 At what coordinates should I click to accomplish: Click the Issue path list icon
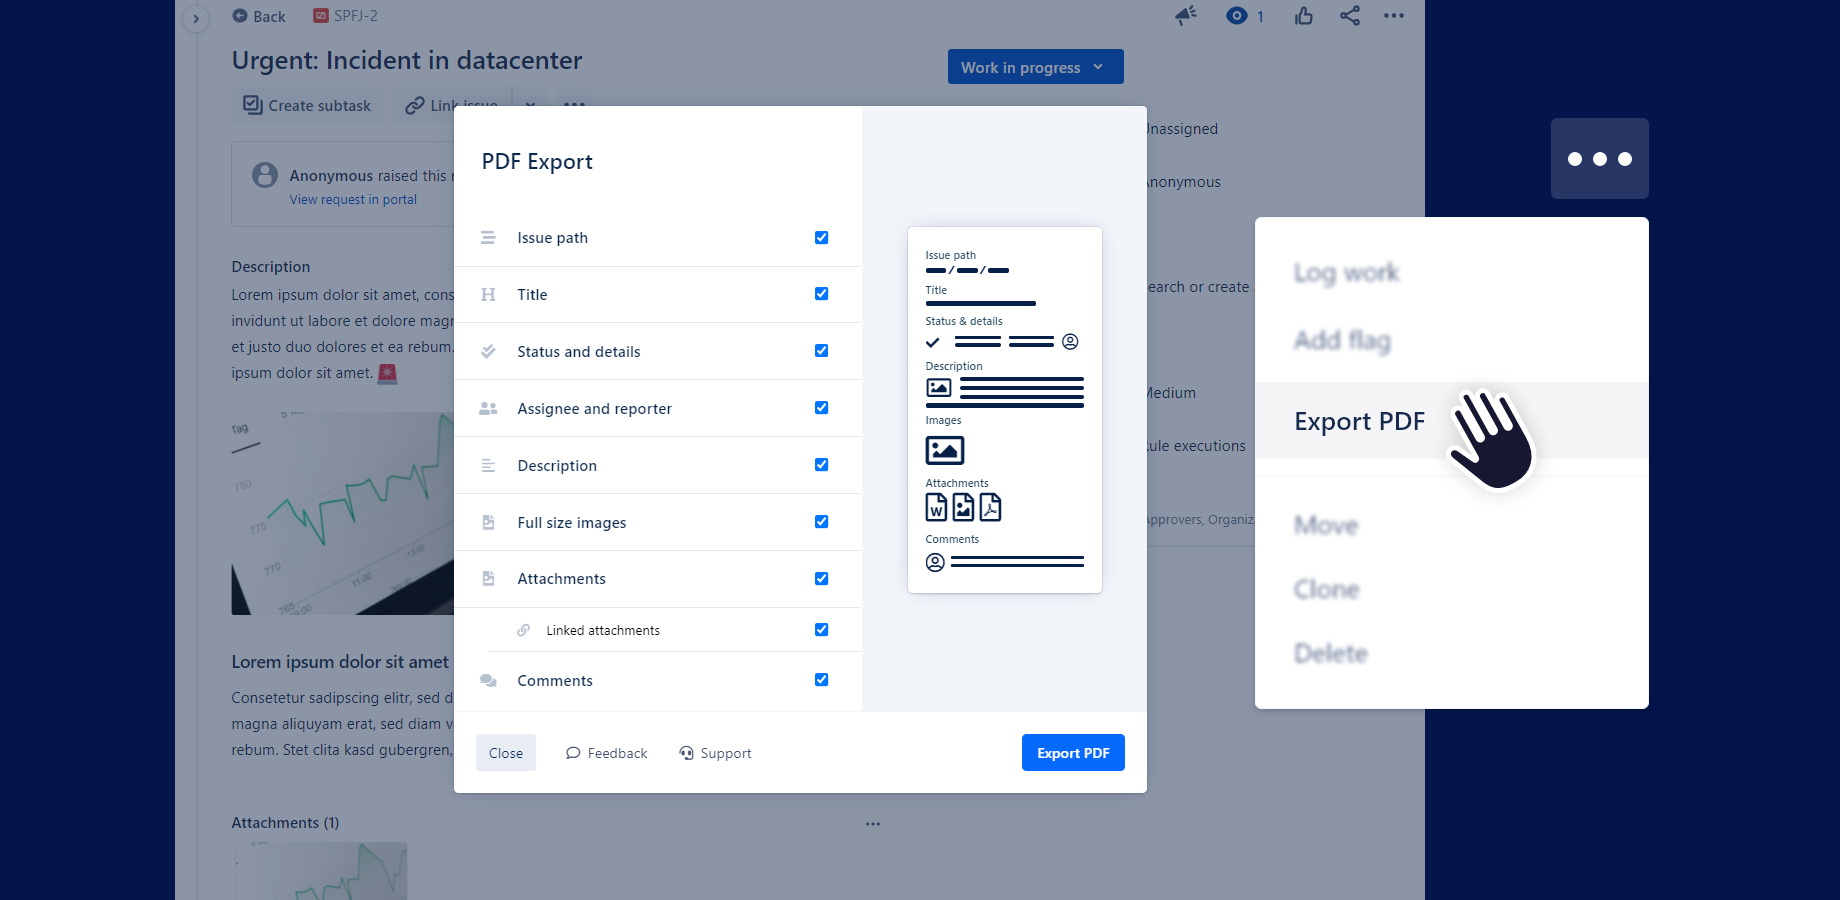pos(488,238)
